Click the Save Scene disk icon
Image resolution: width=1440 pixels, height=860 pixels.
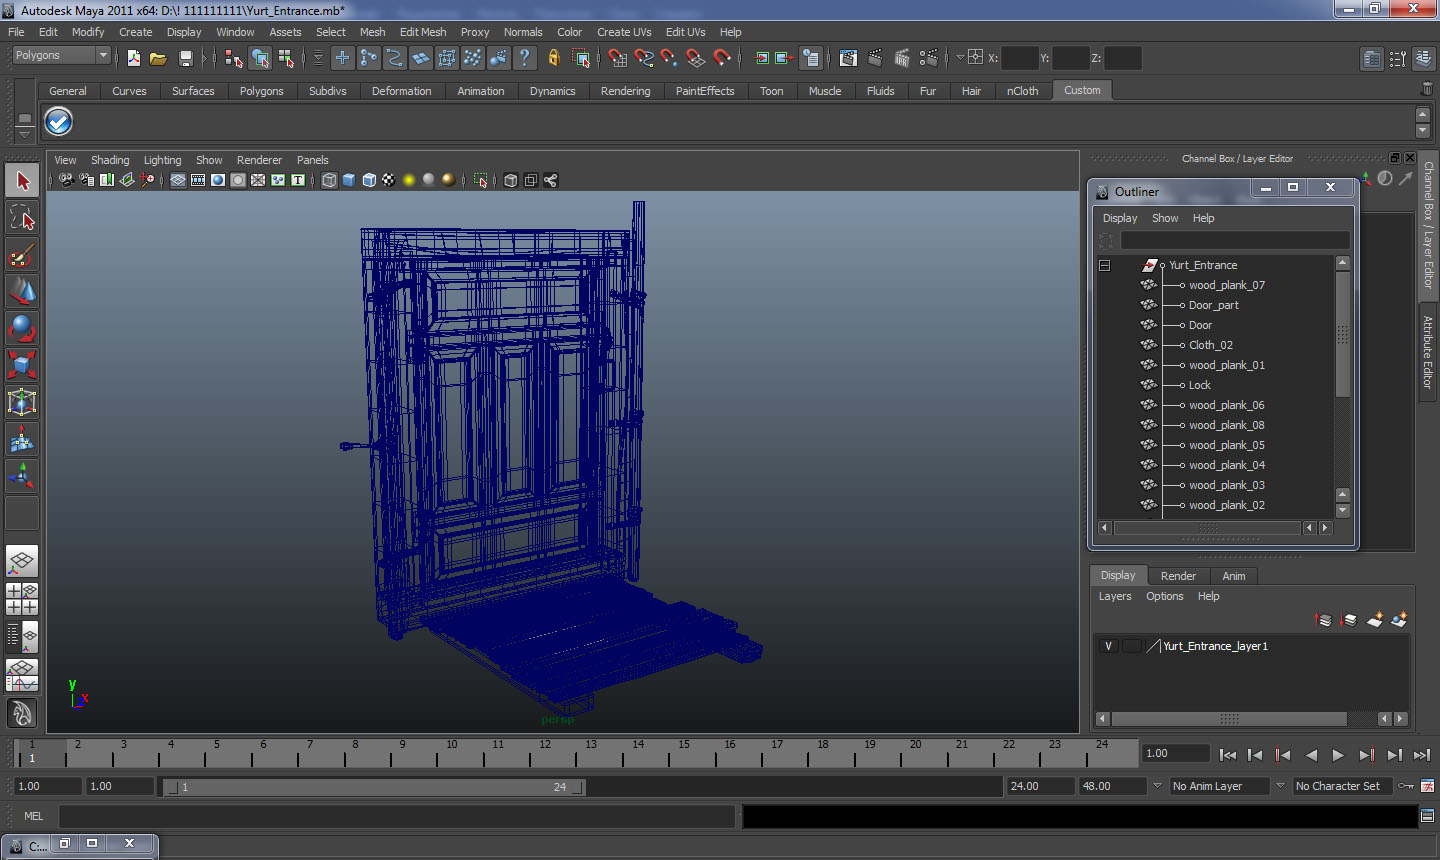coord(185,58)
